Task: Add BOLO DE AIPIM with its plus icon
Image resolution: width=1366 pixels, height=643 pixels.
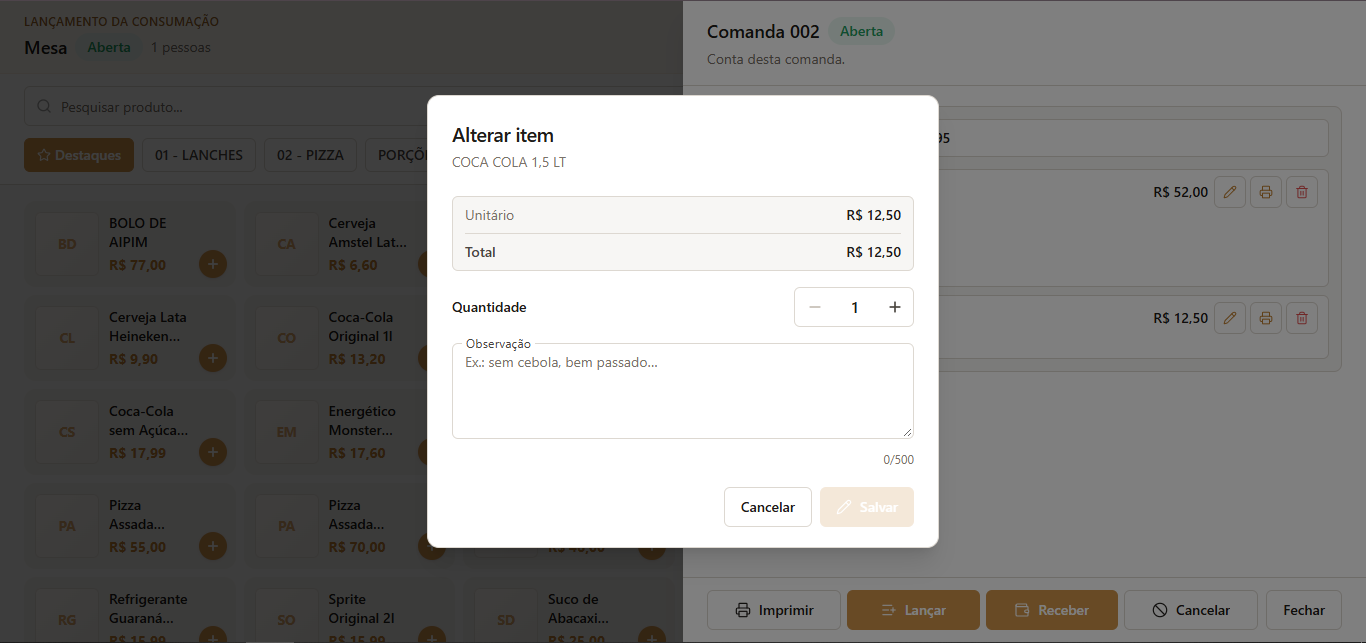Action: pyautogui.click(x=213, y=265)
